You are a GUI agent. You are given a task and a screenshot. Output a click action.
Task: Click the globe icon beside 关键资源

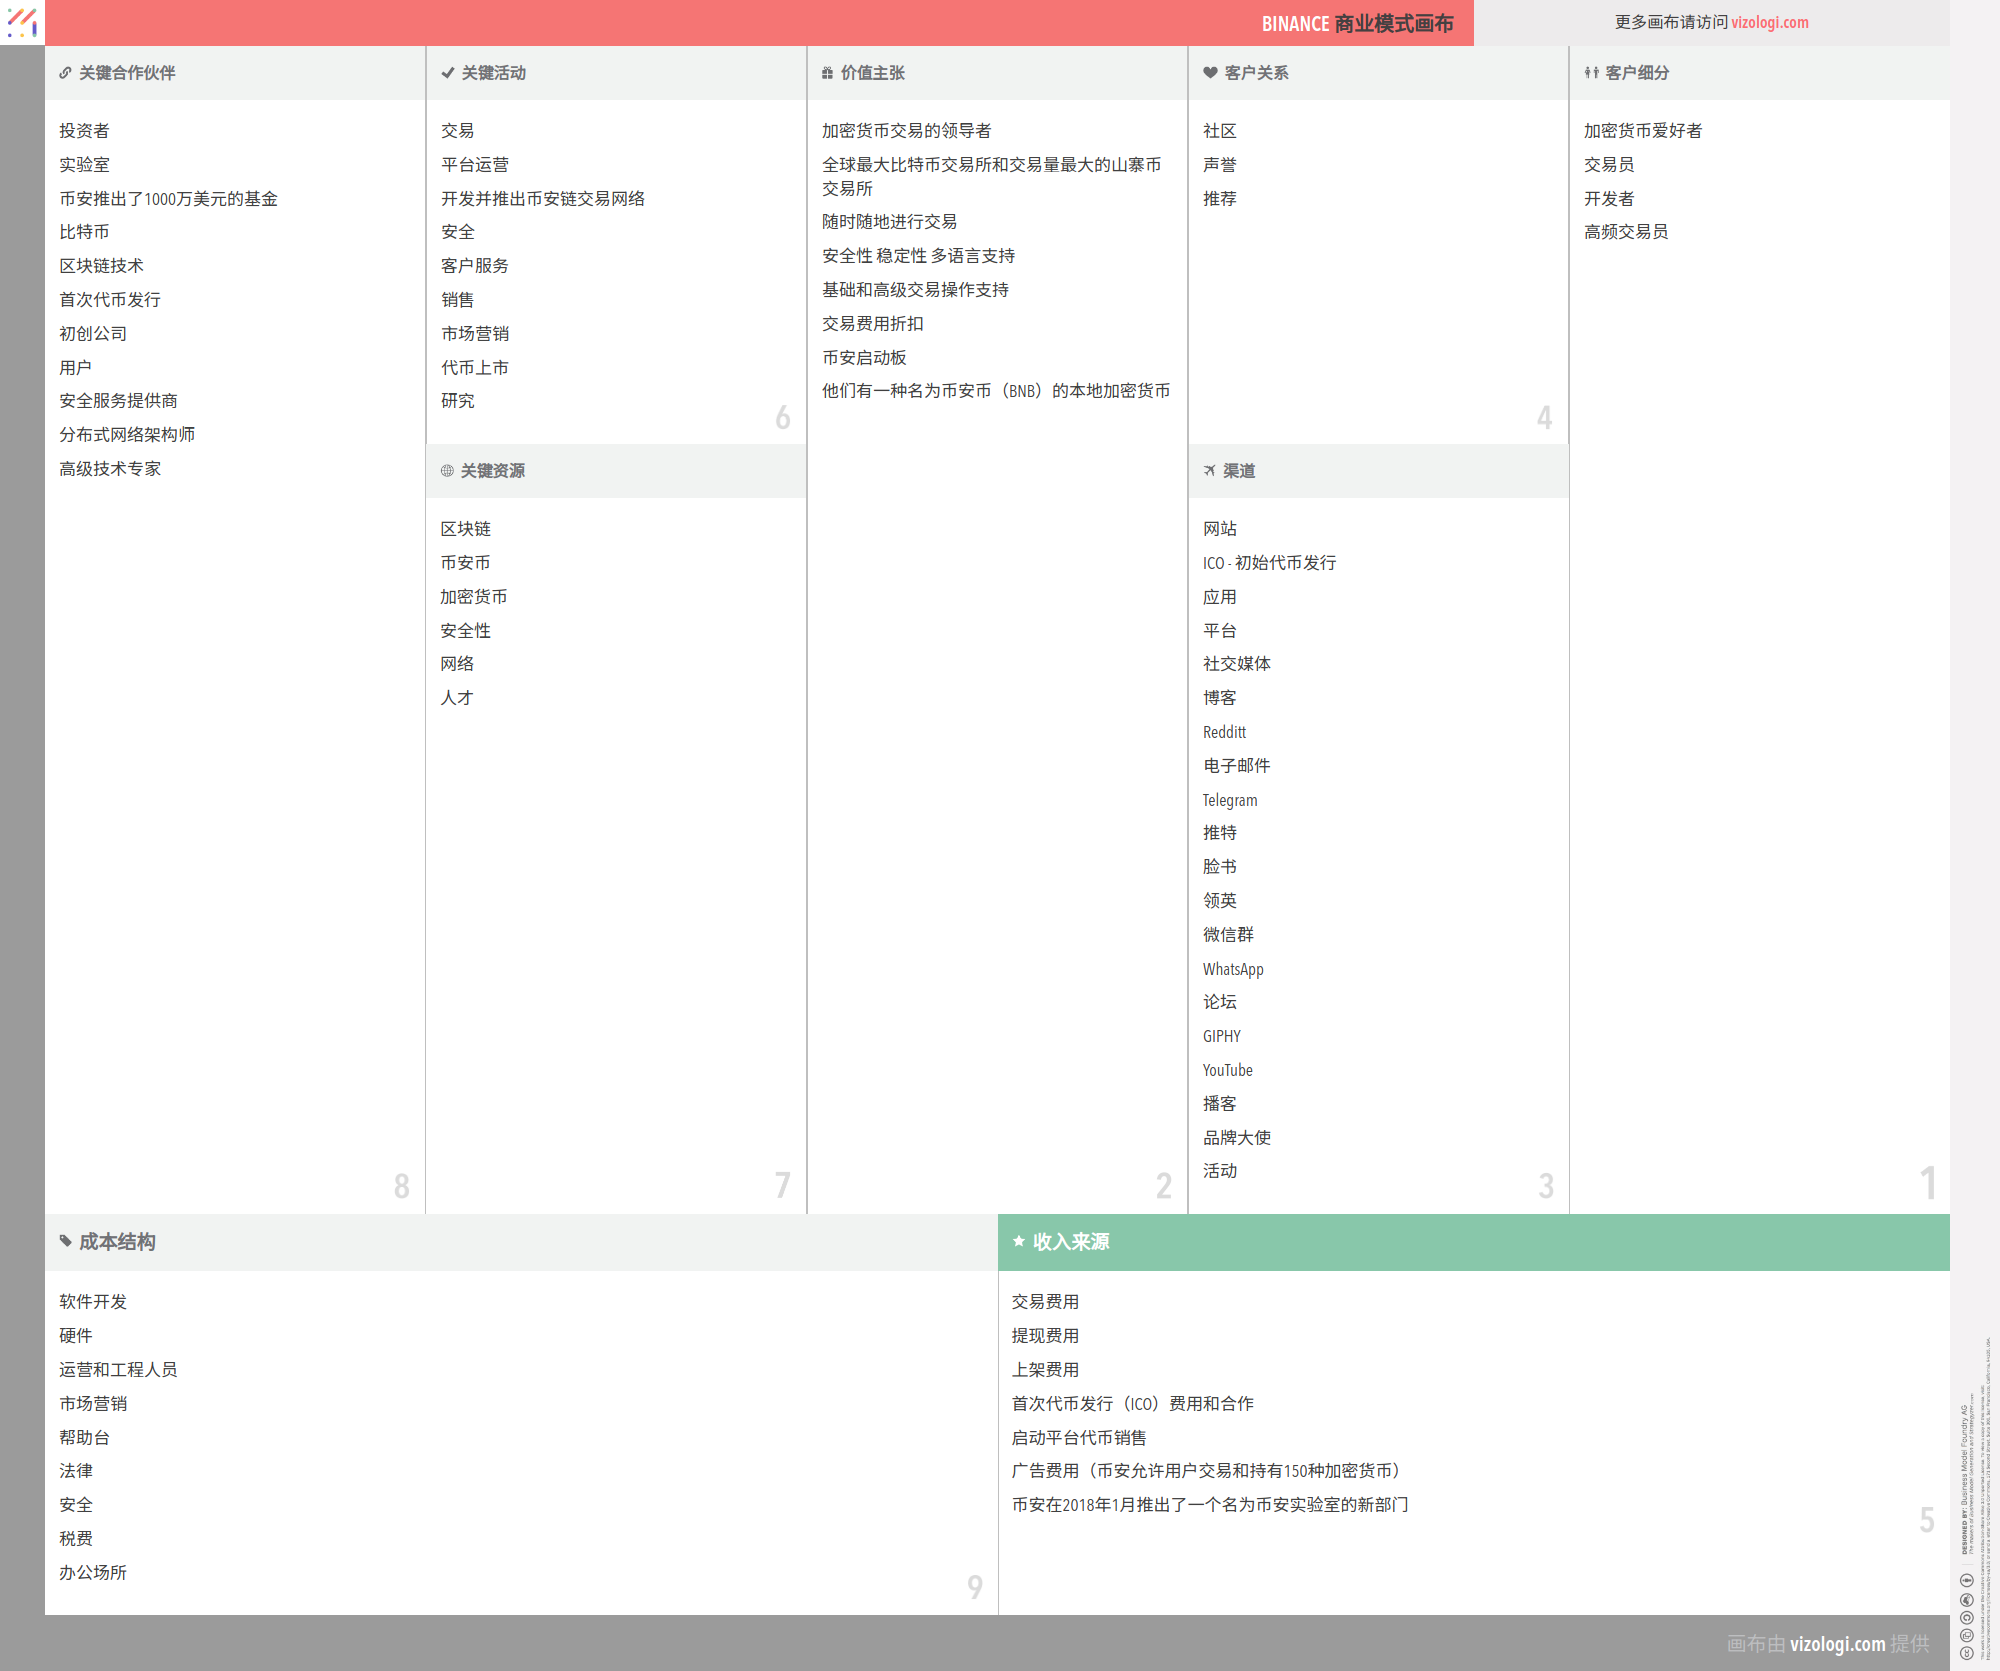tap(447, 471)
